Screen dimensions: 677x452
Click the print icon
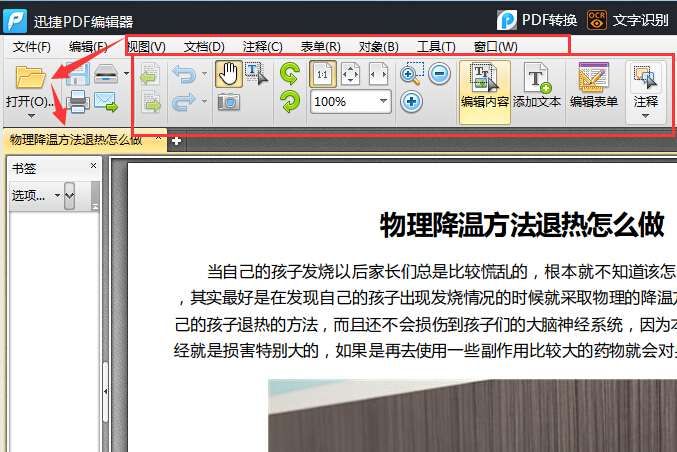point(78,102)
